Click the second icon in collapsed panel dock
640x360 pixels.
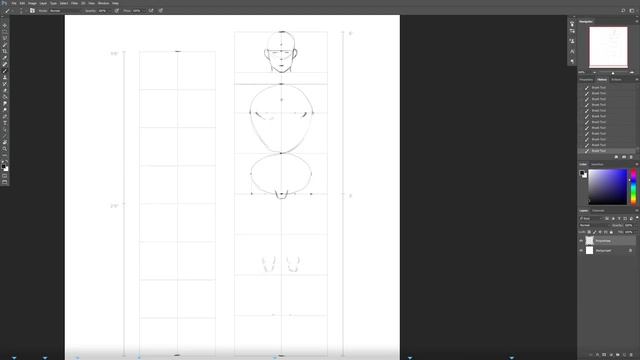[x=572, y=31]
